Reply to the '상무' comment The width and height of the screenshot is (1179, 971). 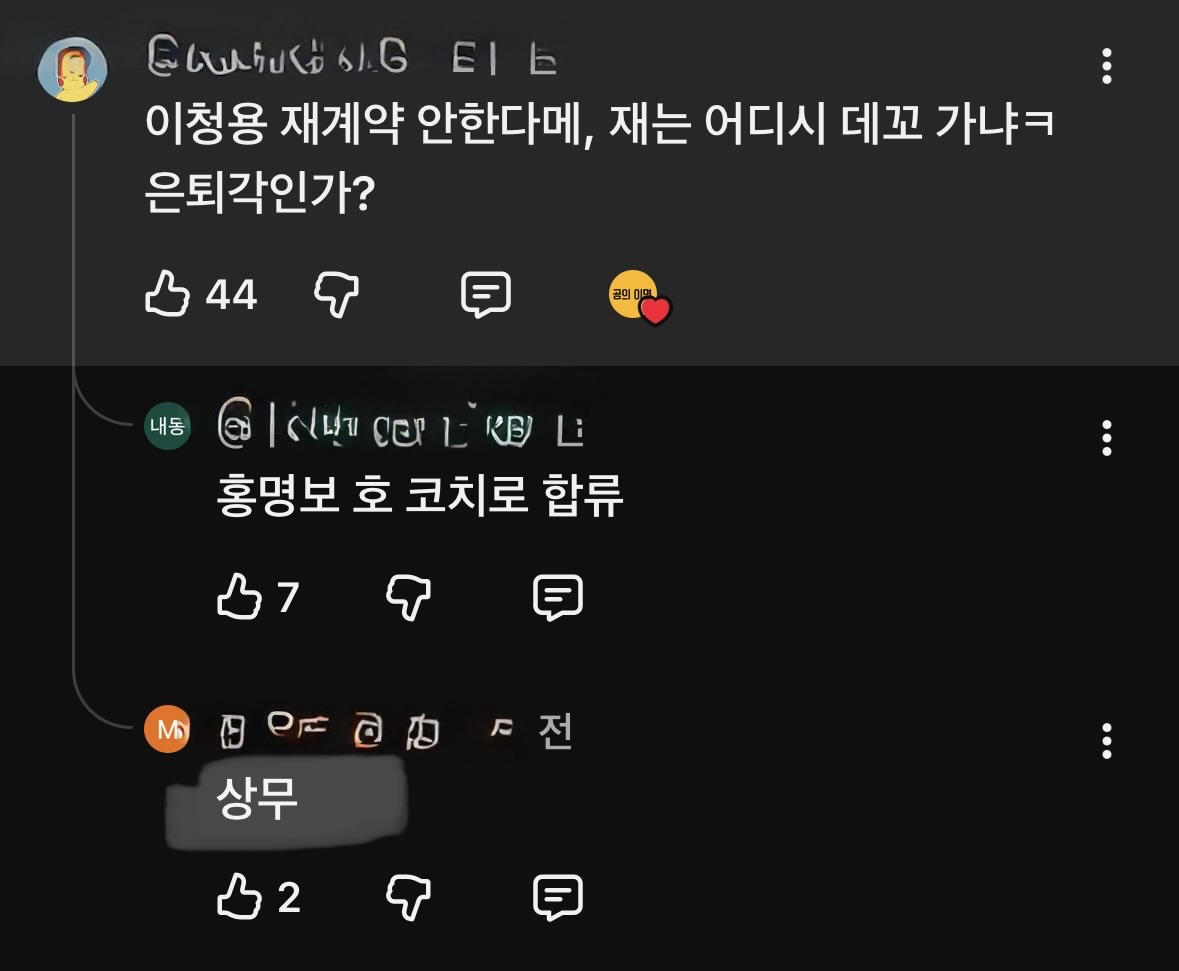point(558,897)
